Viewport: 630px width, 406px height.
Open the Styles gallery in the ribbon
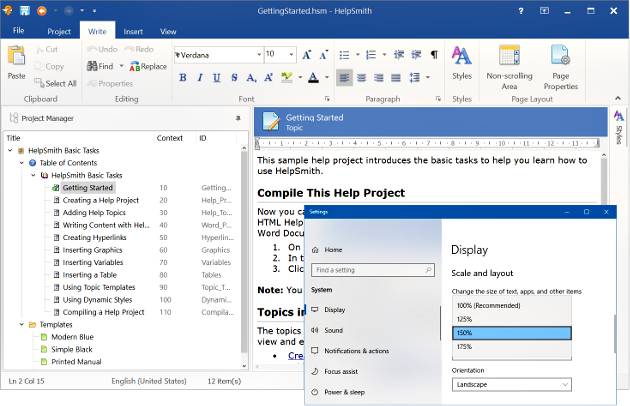[x=462, y=64]
